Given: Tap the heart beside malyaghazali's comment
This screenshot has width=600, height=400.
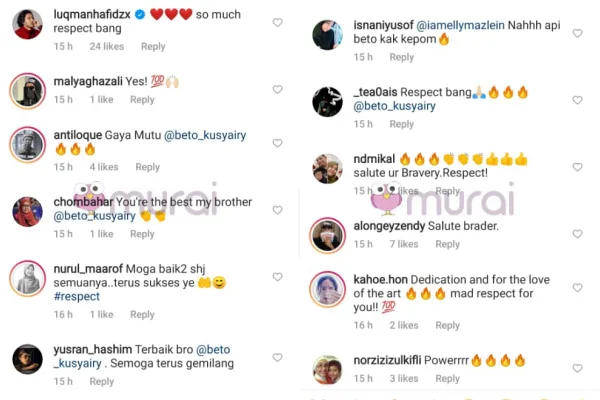Looking at the screenshot, I should point(277,89).
